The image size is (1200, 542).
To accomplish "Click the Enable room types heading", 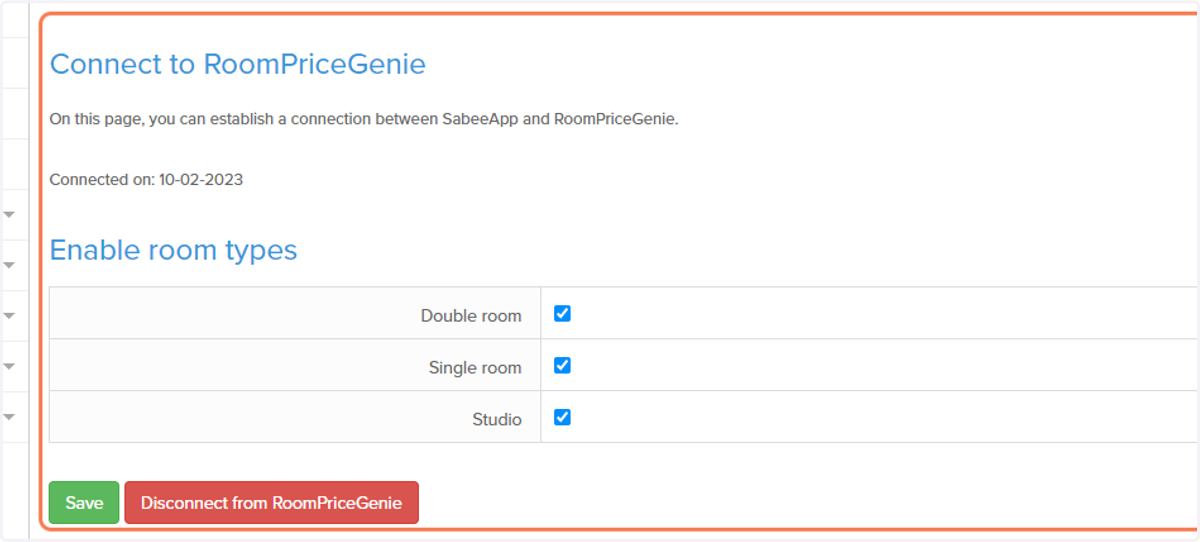I will pos(174,250).
